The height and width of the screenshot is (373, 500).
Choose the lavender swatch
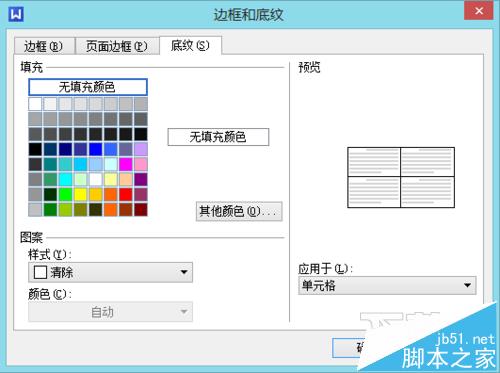click(x=141, y=149)
